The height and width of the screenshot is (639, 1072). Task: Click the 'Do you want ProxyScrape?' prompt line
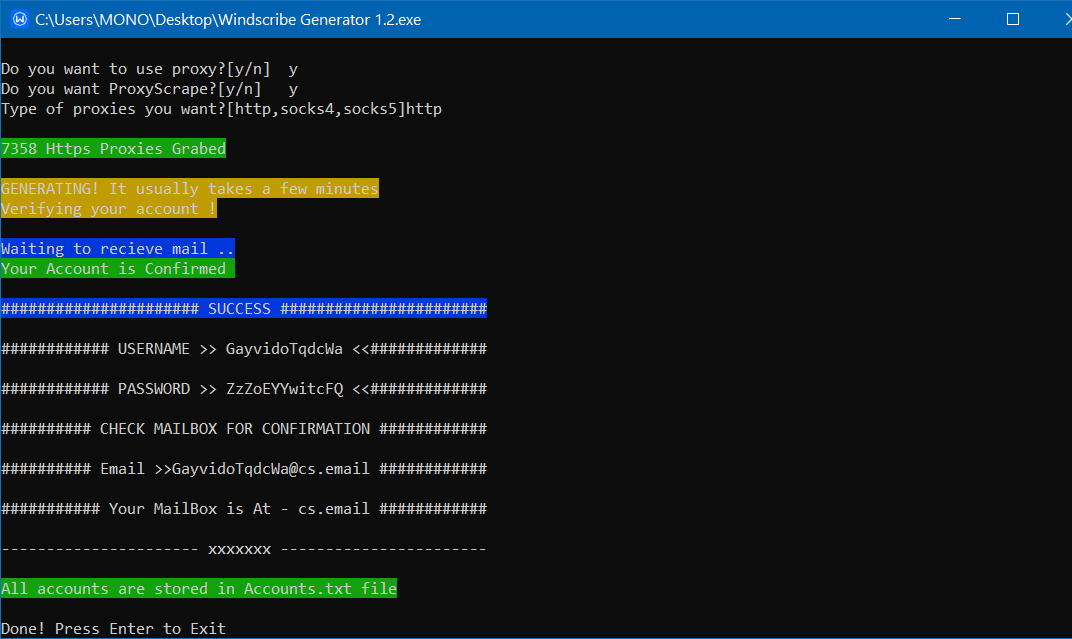click(149, 89)
